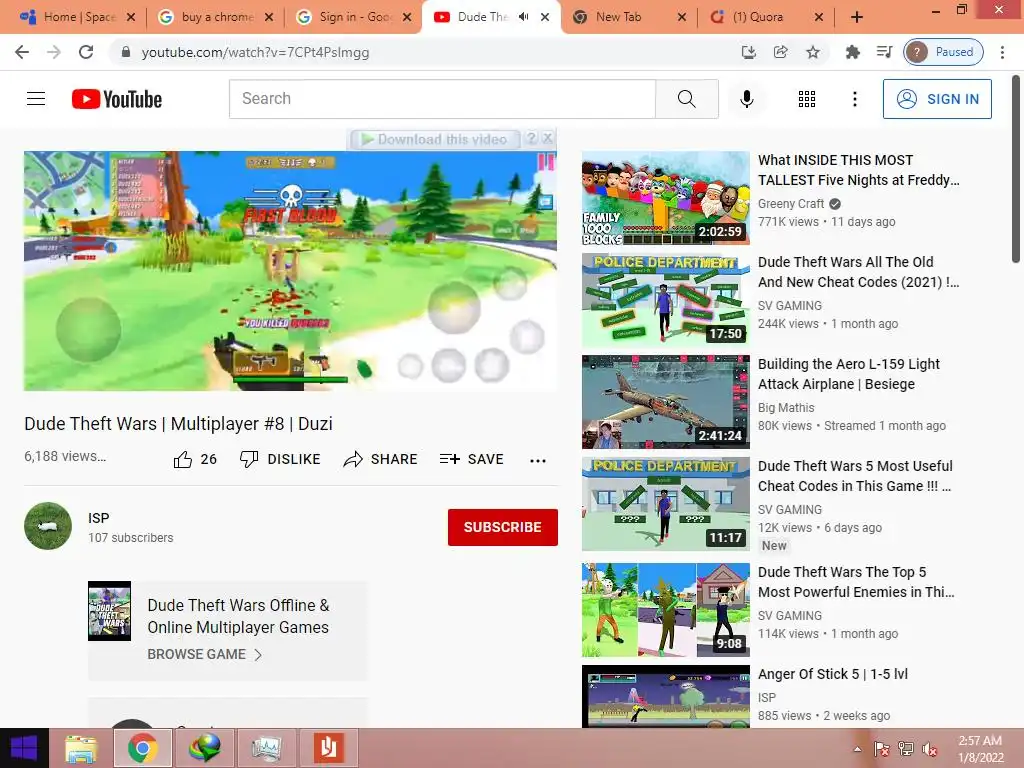Click the address bar URL
The height and width of the screenshot is (768, 1024).
tap(255, 52)
